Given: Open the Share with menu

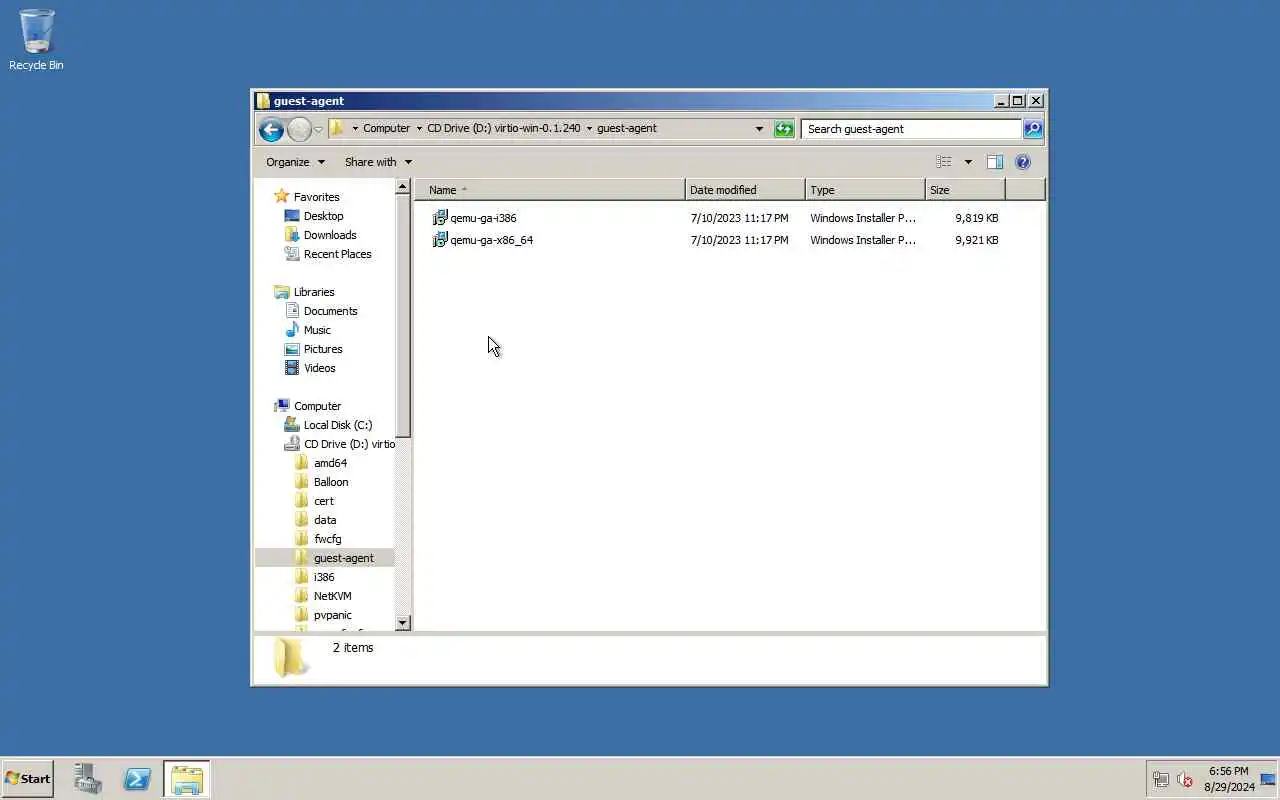Looking at the screenshot, I should (x=378, y=162).
